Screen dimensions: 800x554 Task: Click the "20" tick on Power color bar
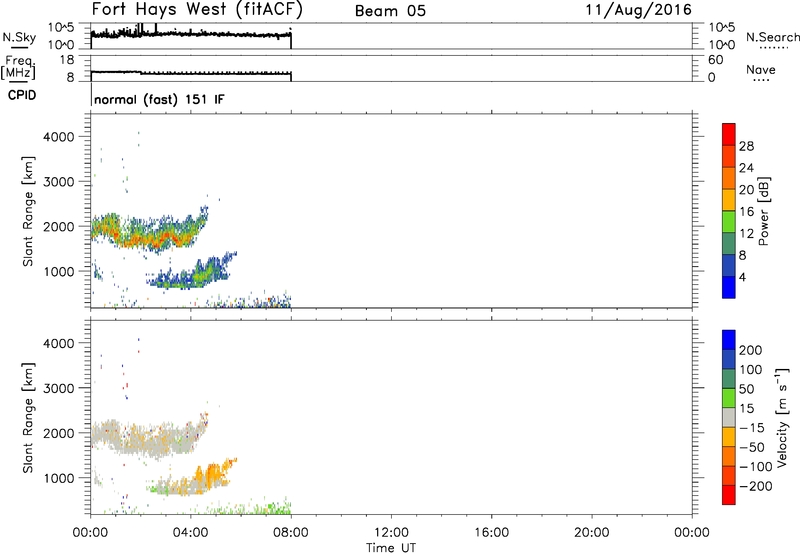tap(746, 190)
